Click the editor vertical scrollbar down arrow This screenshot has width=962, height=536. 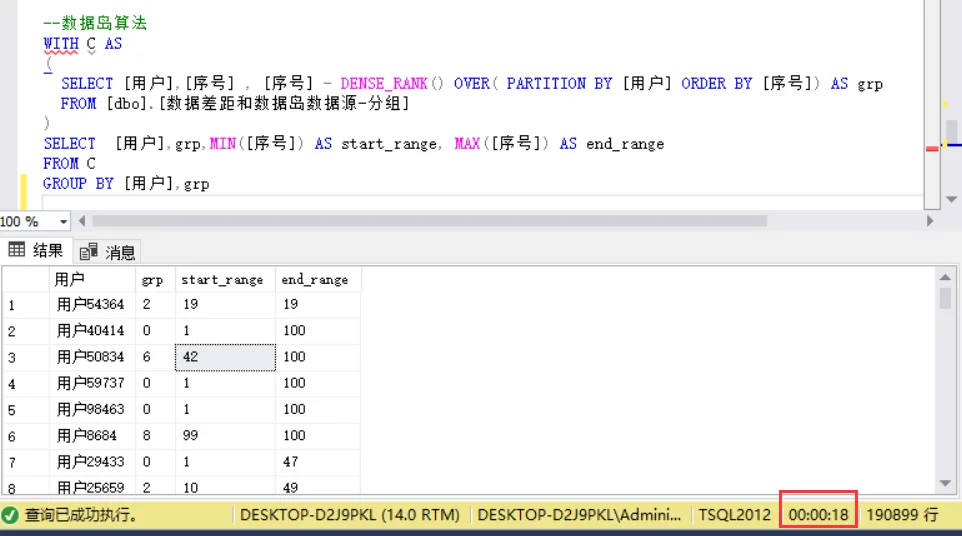click(x=952, y=199)
